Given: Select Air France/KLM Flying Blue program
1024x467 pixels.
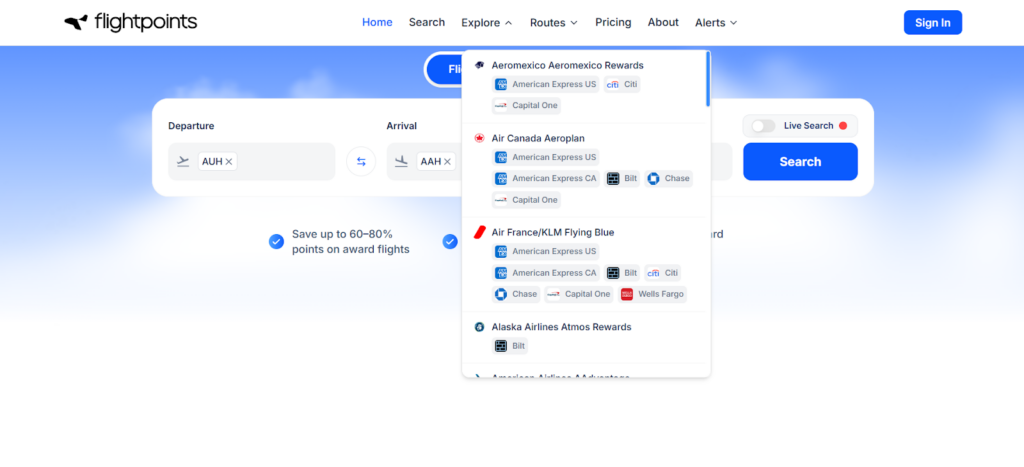Looking at the screenshot, I should pos(552,233).
